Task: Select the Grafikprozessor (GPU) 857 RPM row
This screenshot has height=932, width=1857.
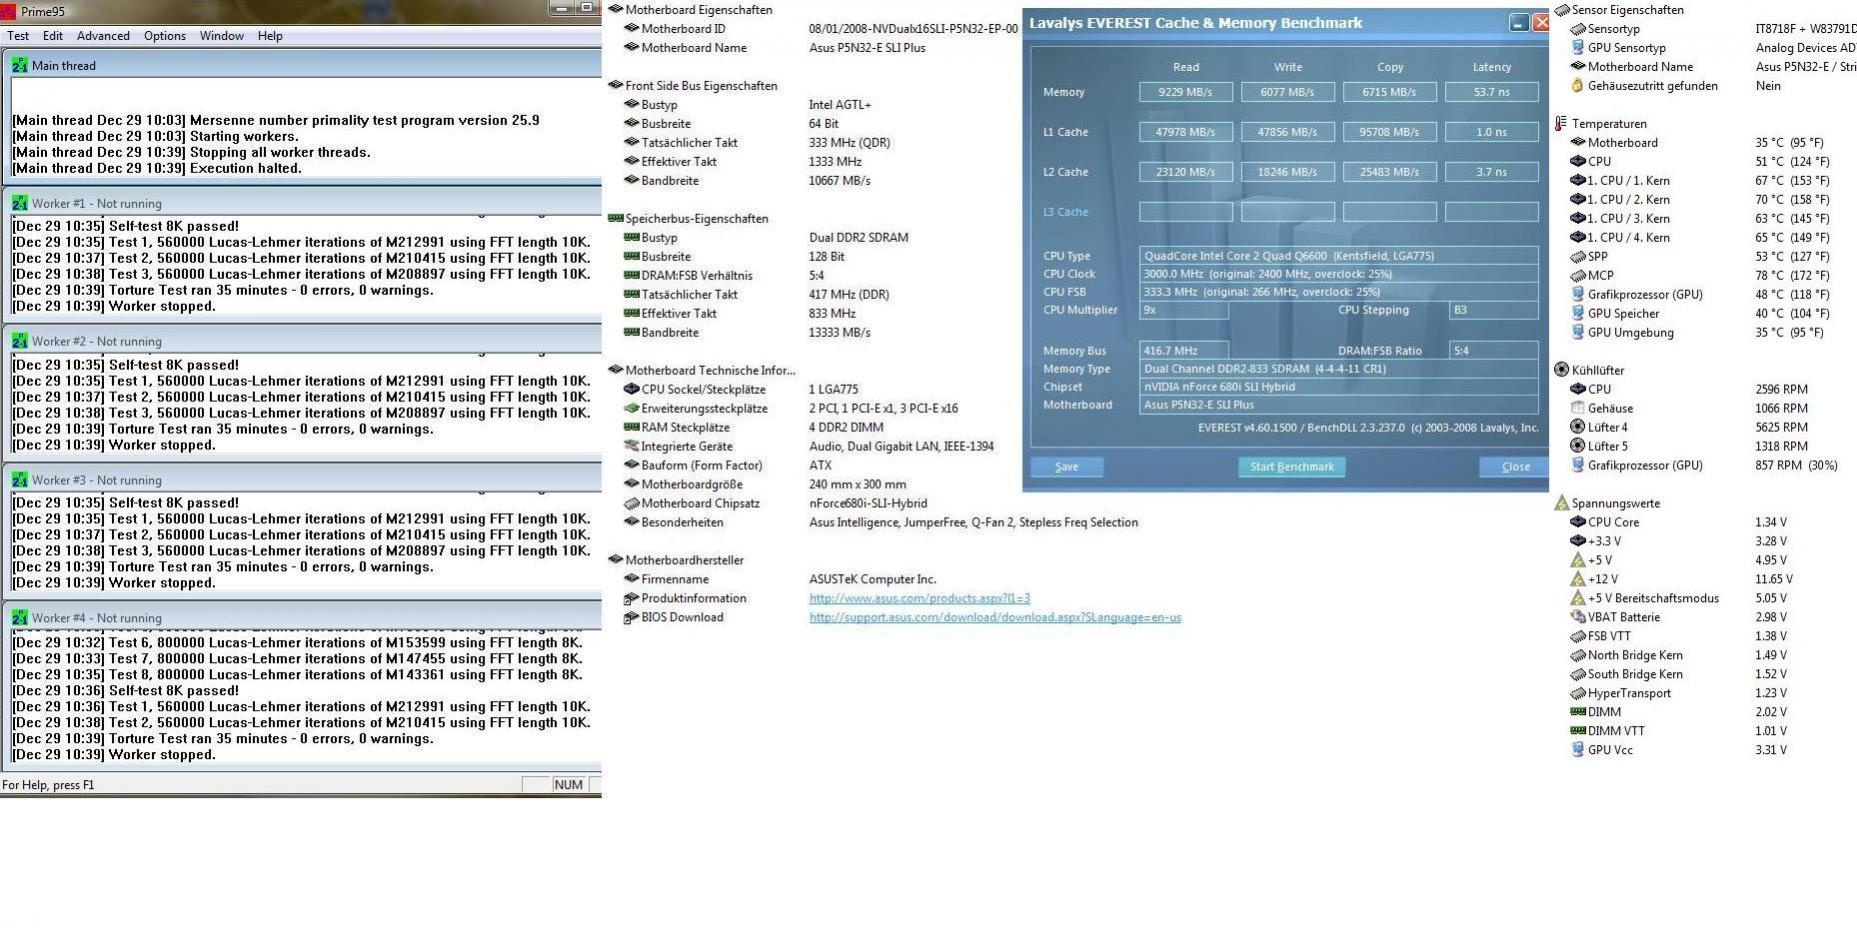Action: [1704, 465]
